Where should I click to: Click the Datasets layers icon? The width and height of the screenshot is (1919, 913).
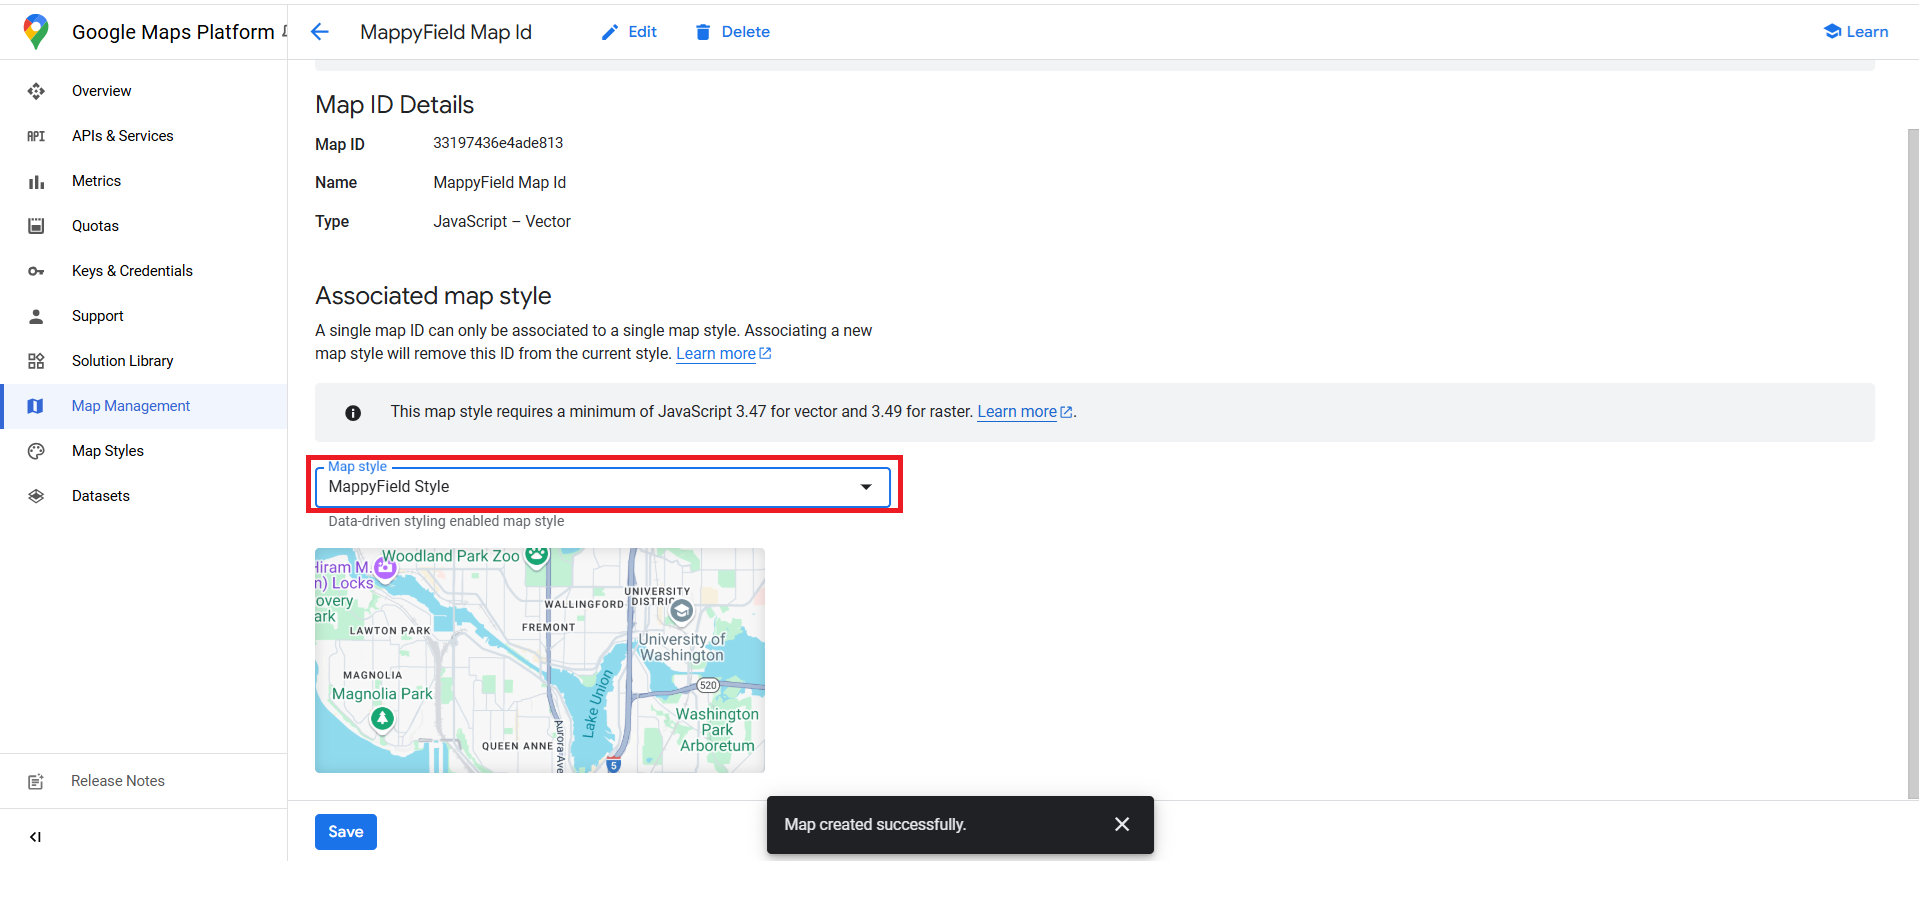(x=36, y=496)
